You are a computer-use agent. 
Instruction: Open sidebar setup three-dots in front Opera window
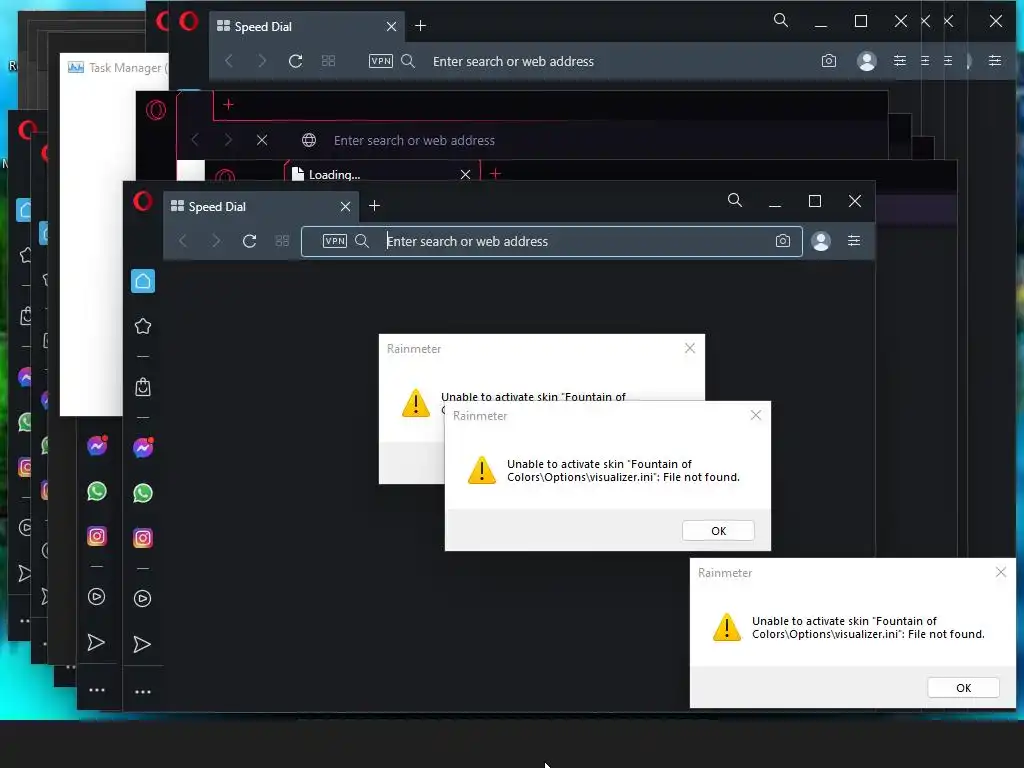coord(142,692)
